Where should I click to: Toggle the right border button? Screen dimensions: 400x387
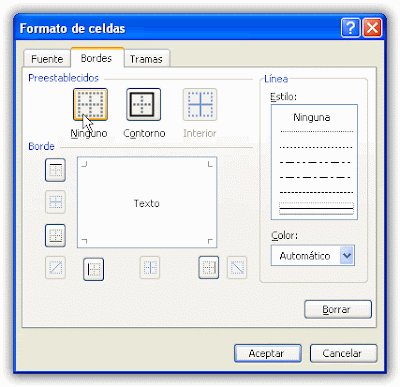pyautogui.click(x=209, y=267)
